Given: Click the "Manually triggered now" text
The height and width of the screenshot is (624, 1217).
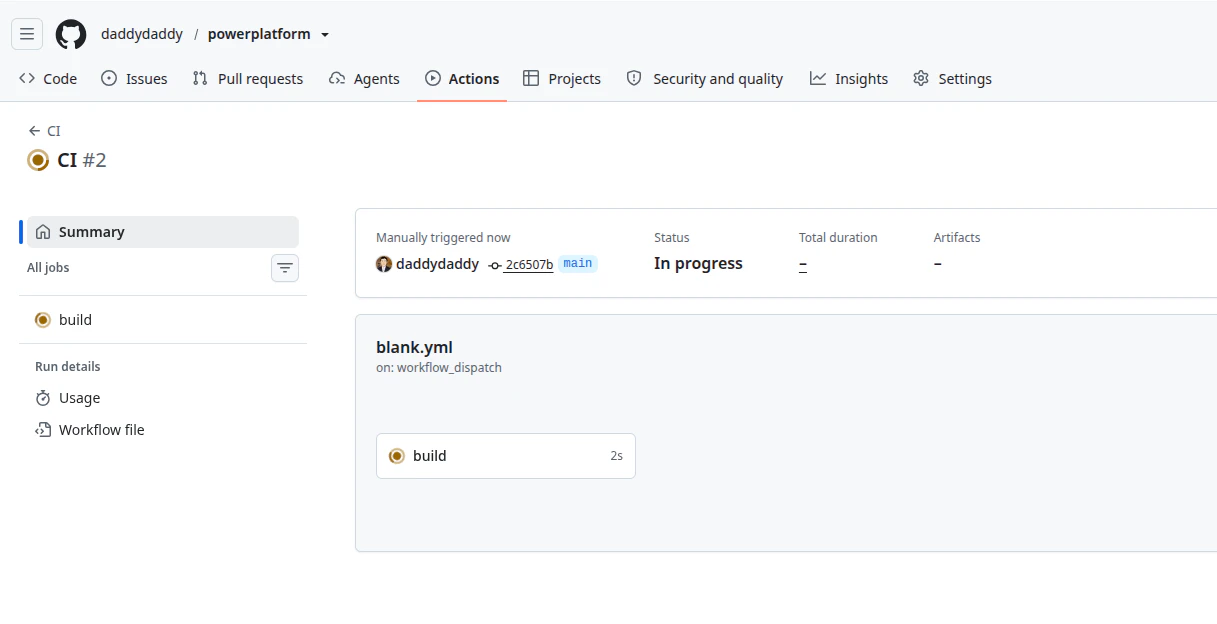Looking at the screenshot, I should point(443,238).
